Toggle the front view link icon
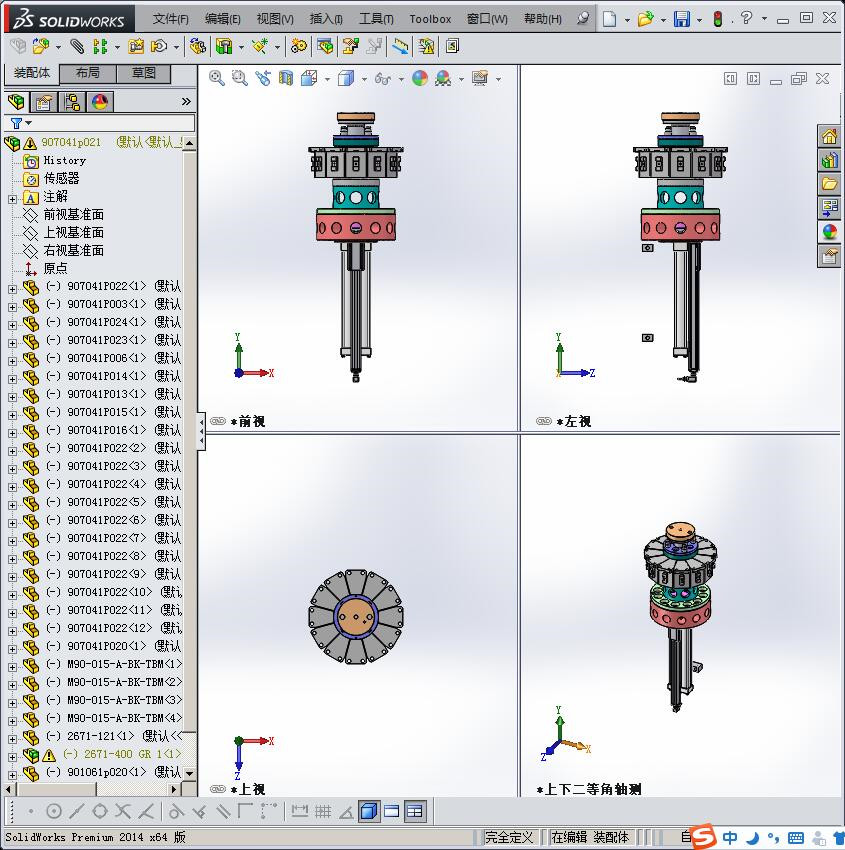Image resolution: width=845 pixels, height=850 pixels. coord(218,421)
